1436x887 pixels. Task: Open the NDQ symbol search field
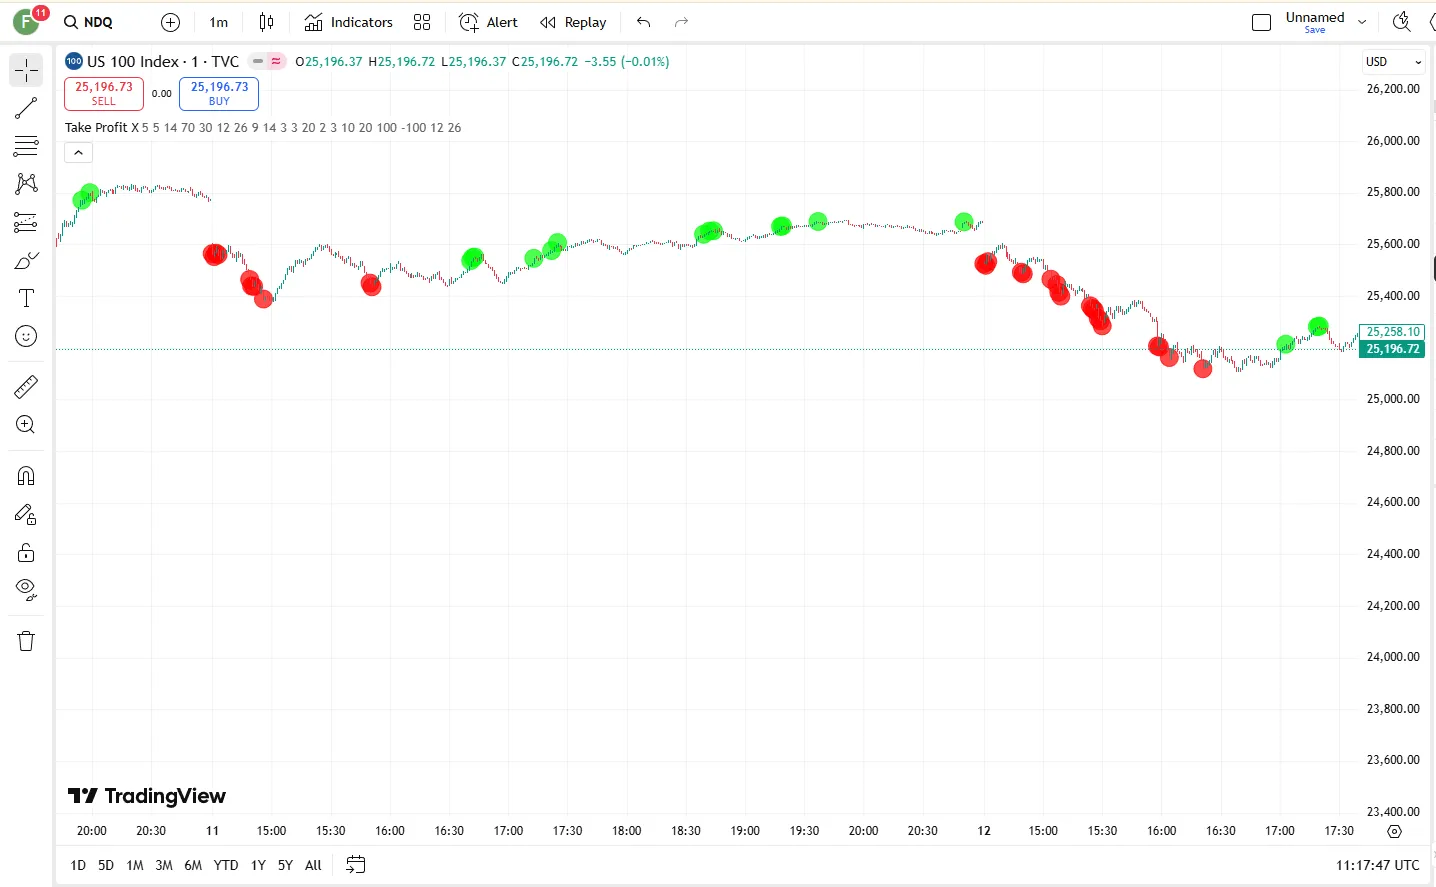click(89, 22)
